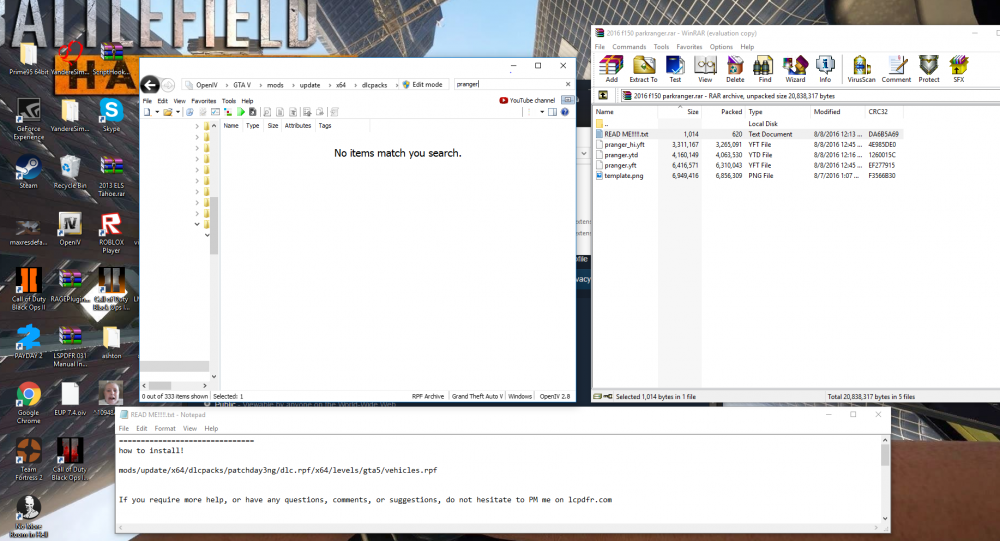Select READ ME!!!!.txt in WinRAR
The height and width of the screenshot is (541, 1000).
pos(626,134)
